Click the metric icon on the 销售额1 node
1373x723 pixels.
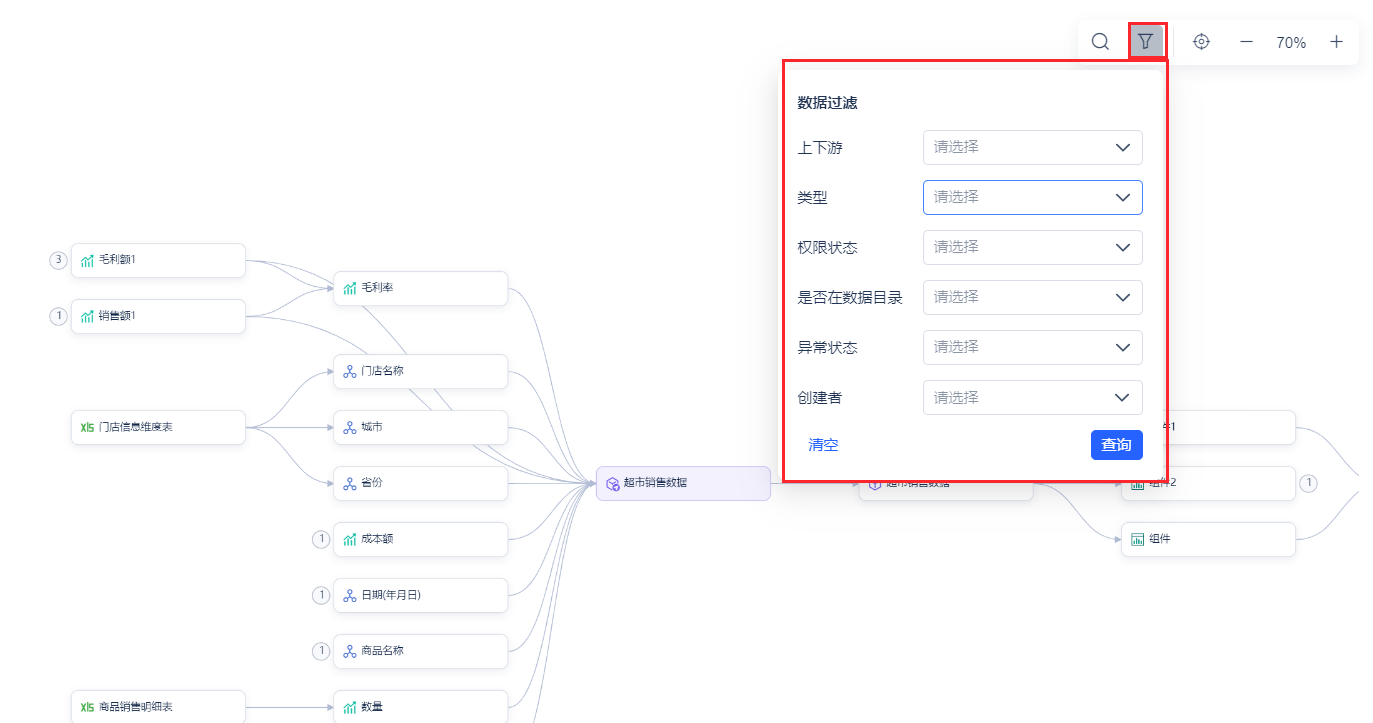pyautogui.click(x=87, y=316)
